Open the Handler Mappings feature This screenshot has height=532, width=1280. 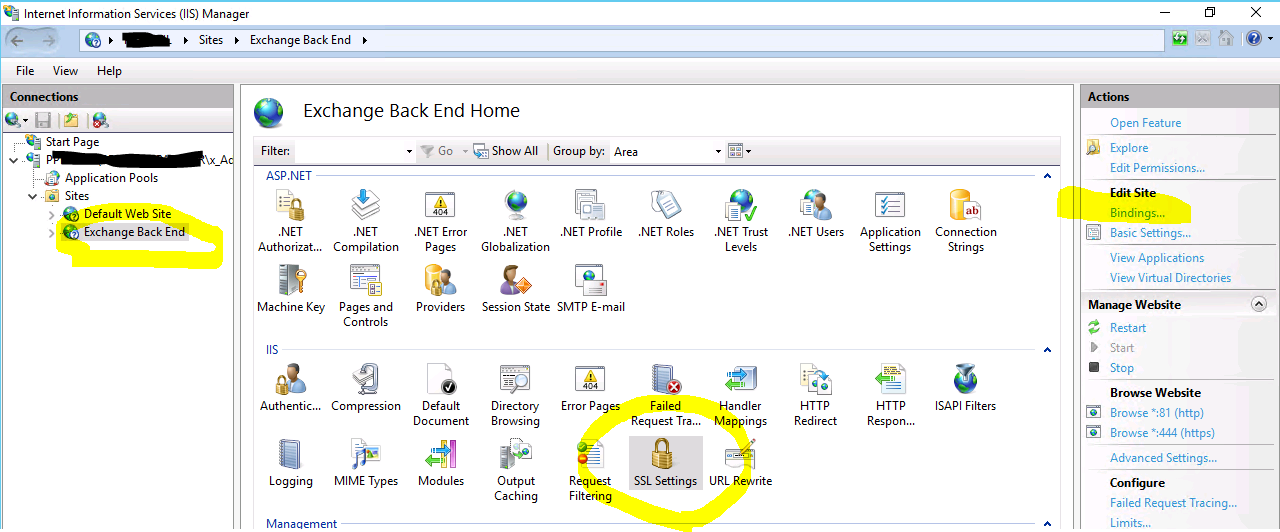coord(741,395)
